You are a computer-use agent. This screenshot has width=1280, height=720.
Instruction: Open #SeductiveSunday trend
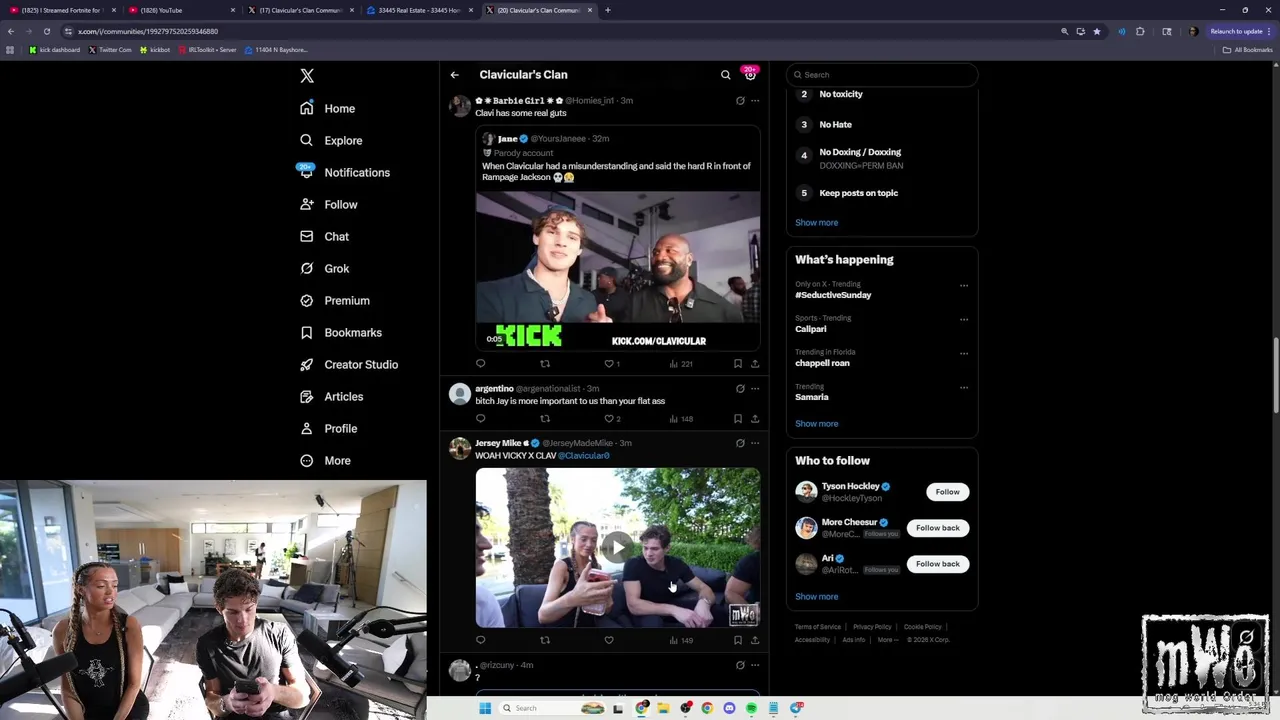coord(833,295)
